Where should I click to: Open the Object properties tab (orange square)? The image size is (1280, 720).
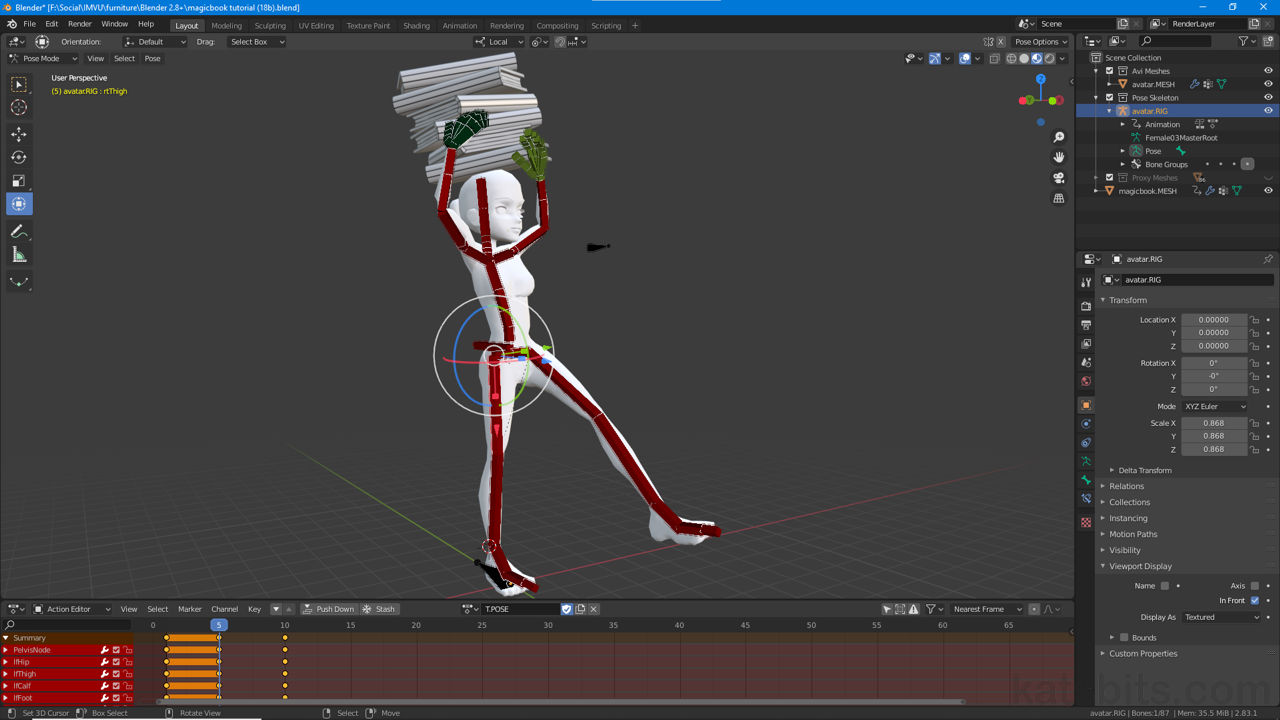pos(1086,405)
